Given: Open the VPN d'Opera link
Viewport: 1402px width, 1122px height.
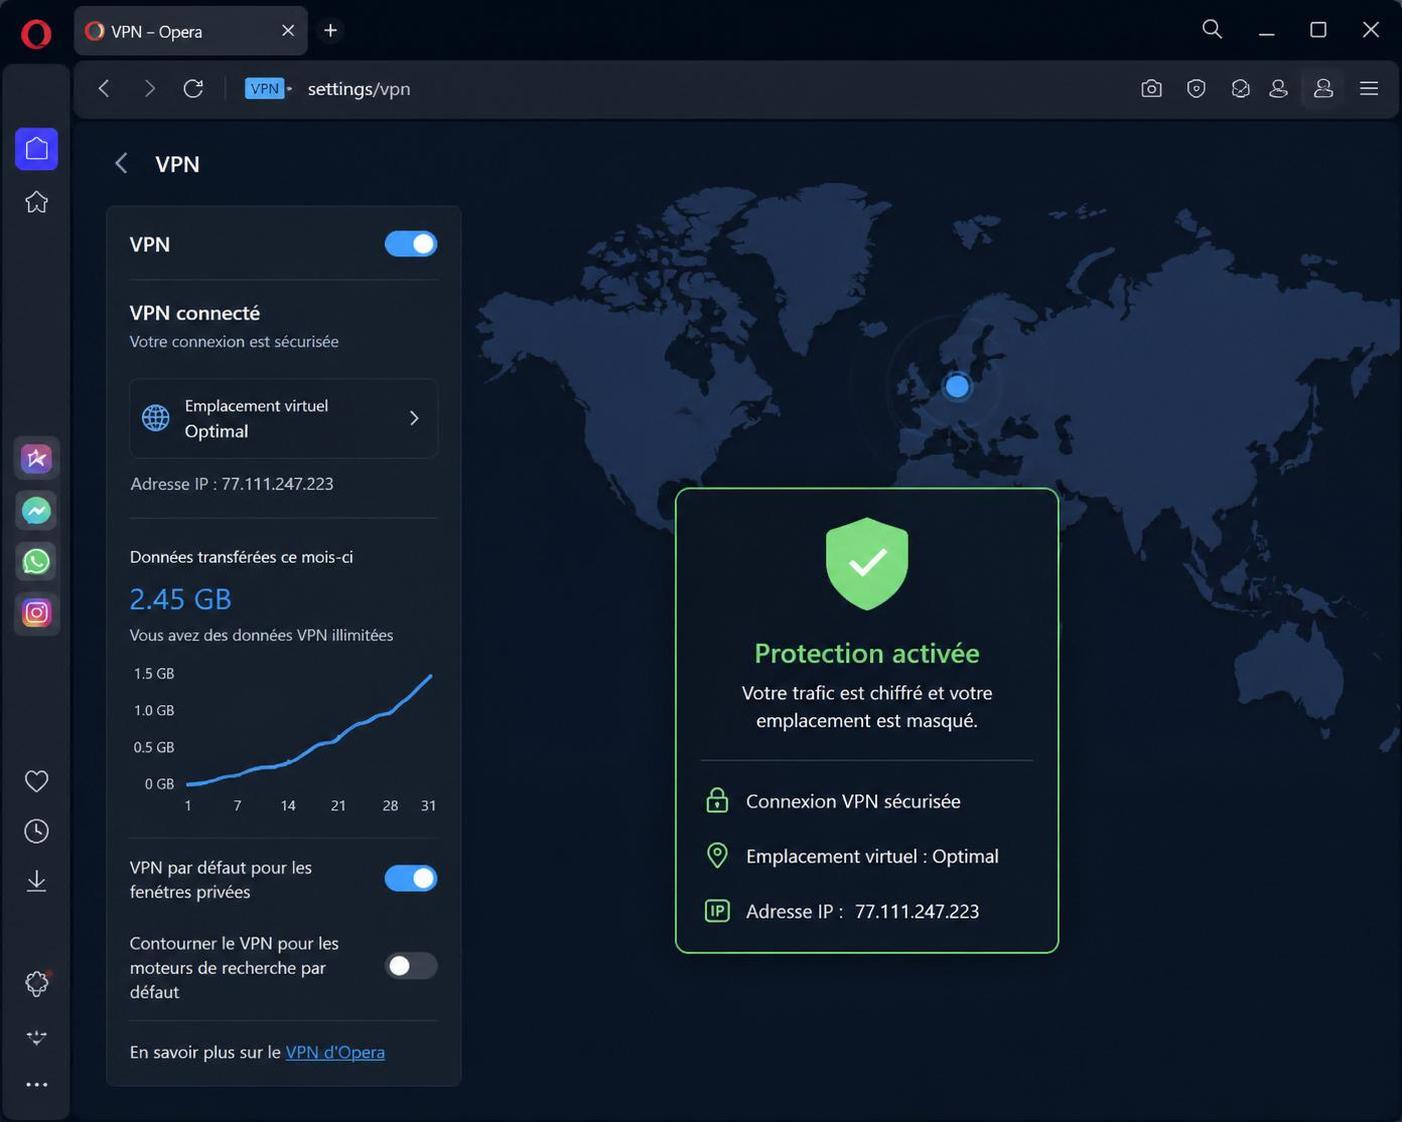Looking at the screenshot, I should 335,1052.
